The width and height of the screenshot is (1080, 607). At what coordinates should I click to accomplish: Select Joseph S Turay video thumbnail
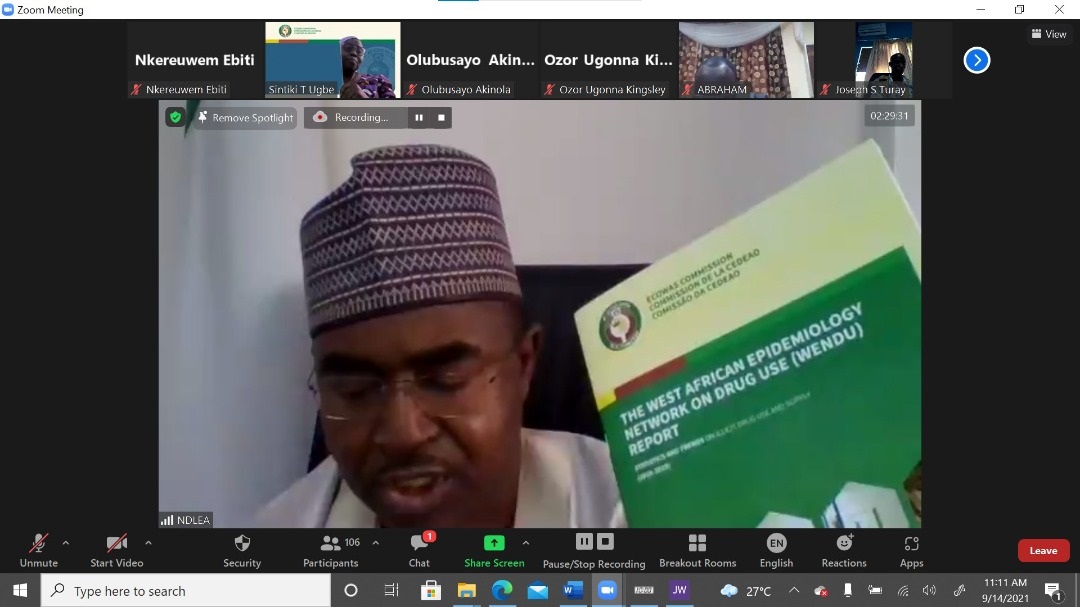pos(884,60)
